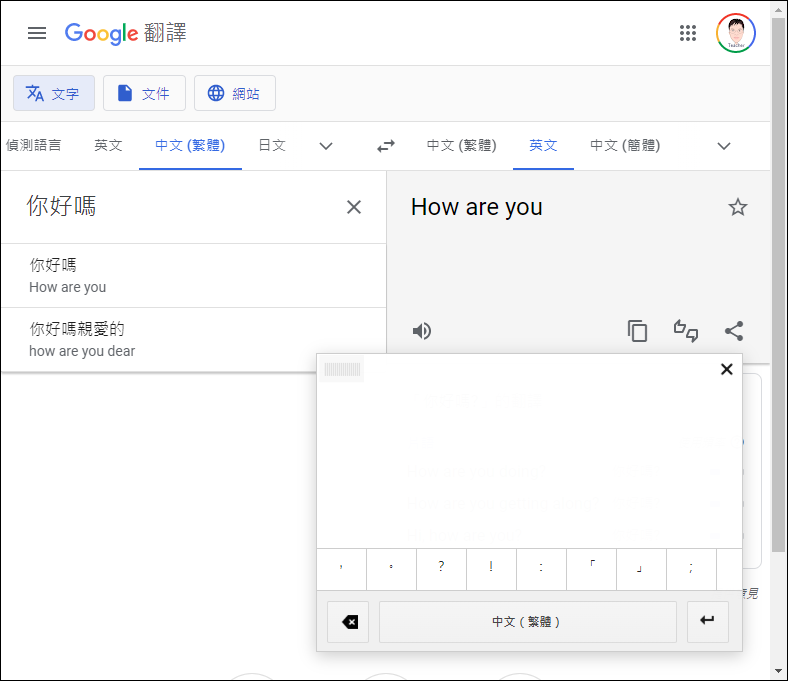Viewport: 788px width, 681px height.
Task: Choose 中文 (繁體) as source language
Action: 190,146
